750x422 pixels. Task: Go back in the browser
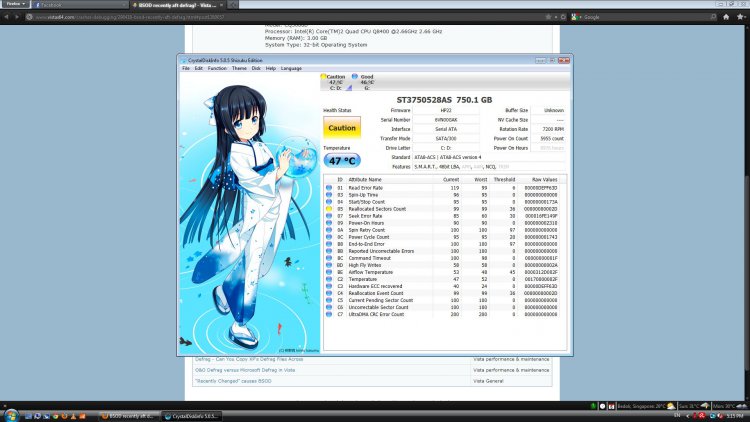pyautogui.click(x=6, y=17)
